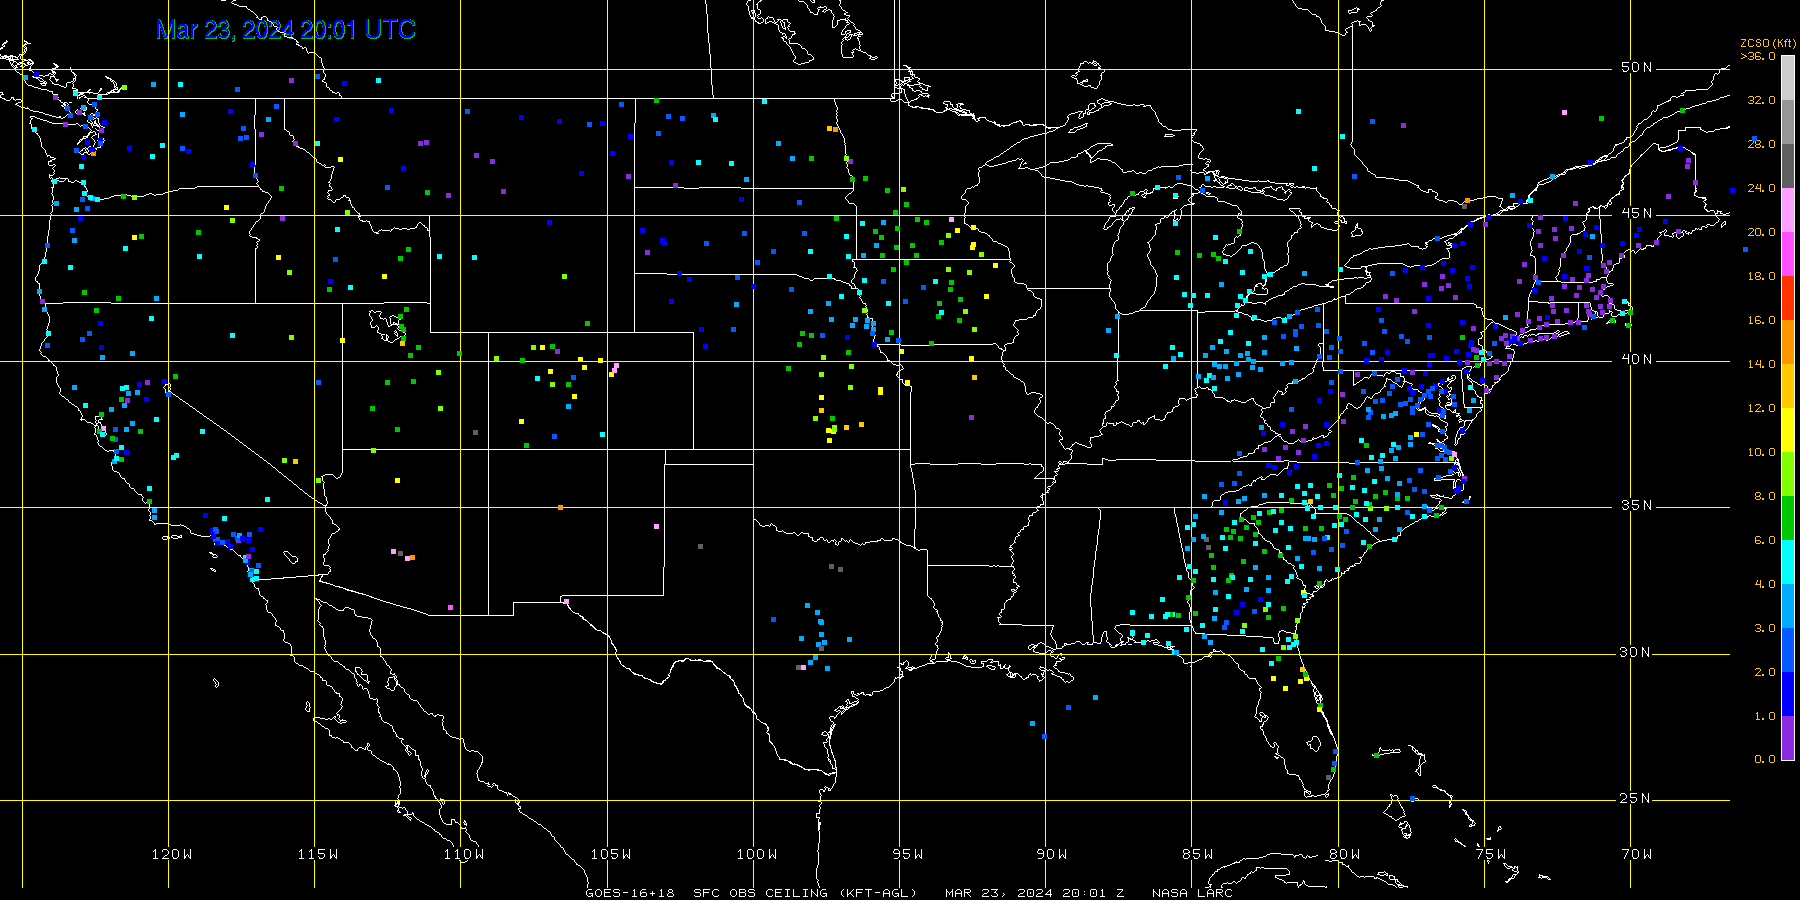Select the lime green 8–10 kft color band
Viewport: 1800px width, 900px height.
(x=1788, y=474)
